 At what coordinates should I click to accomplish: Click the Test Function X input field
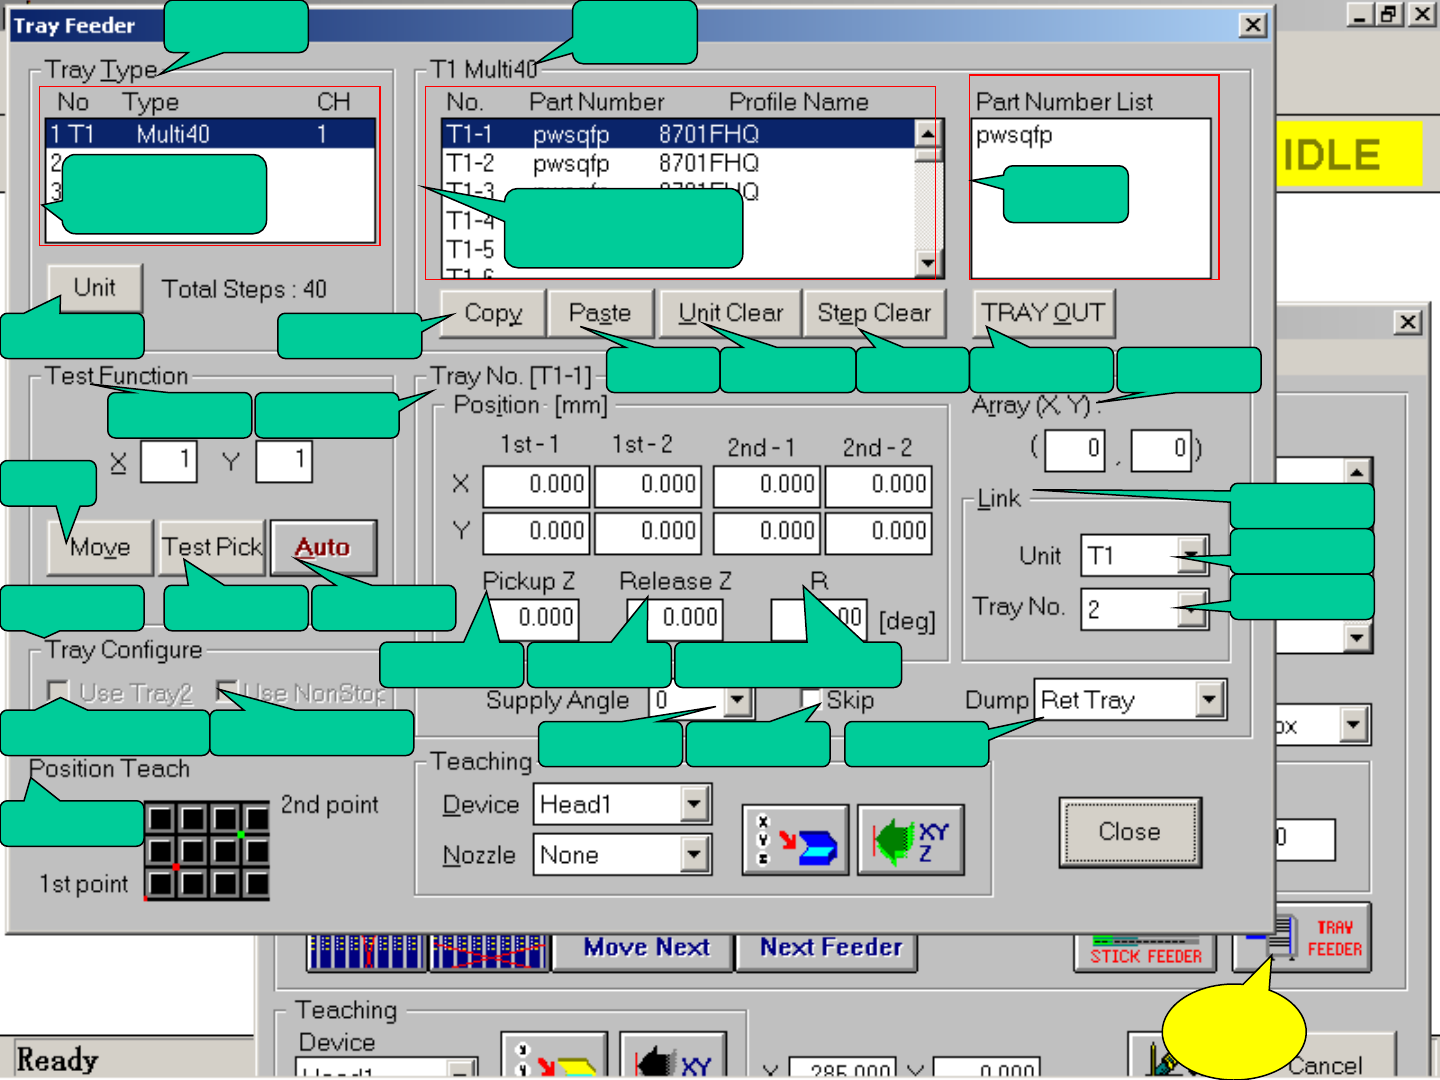[168, 461]
